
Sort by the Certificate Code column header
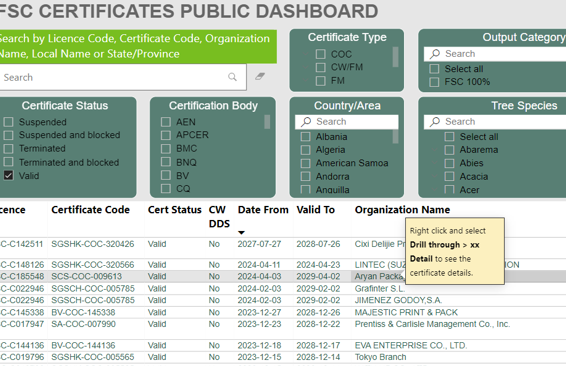90,210
